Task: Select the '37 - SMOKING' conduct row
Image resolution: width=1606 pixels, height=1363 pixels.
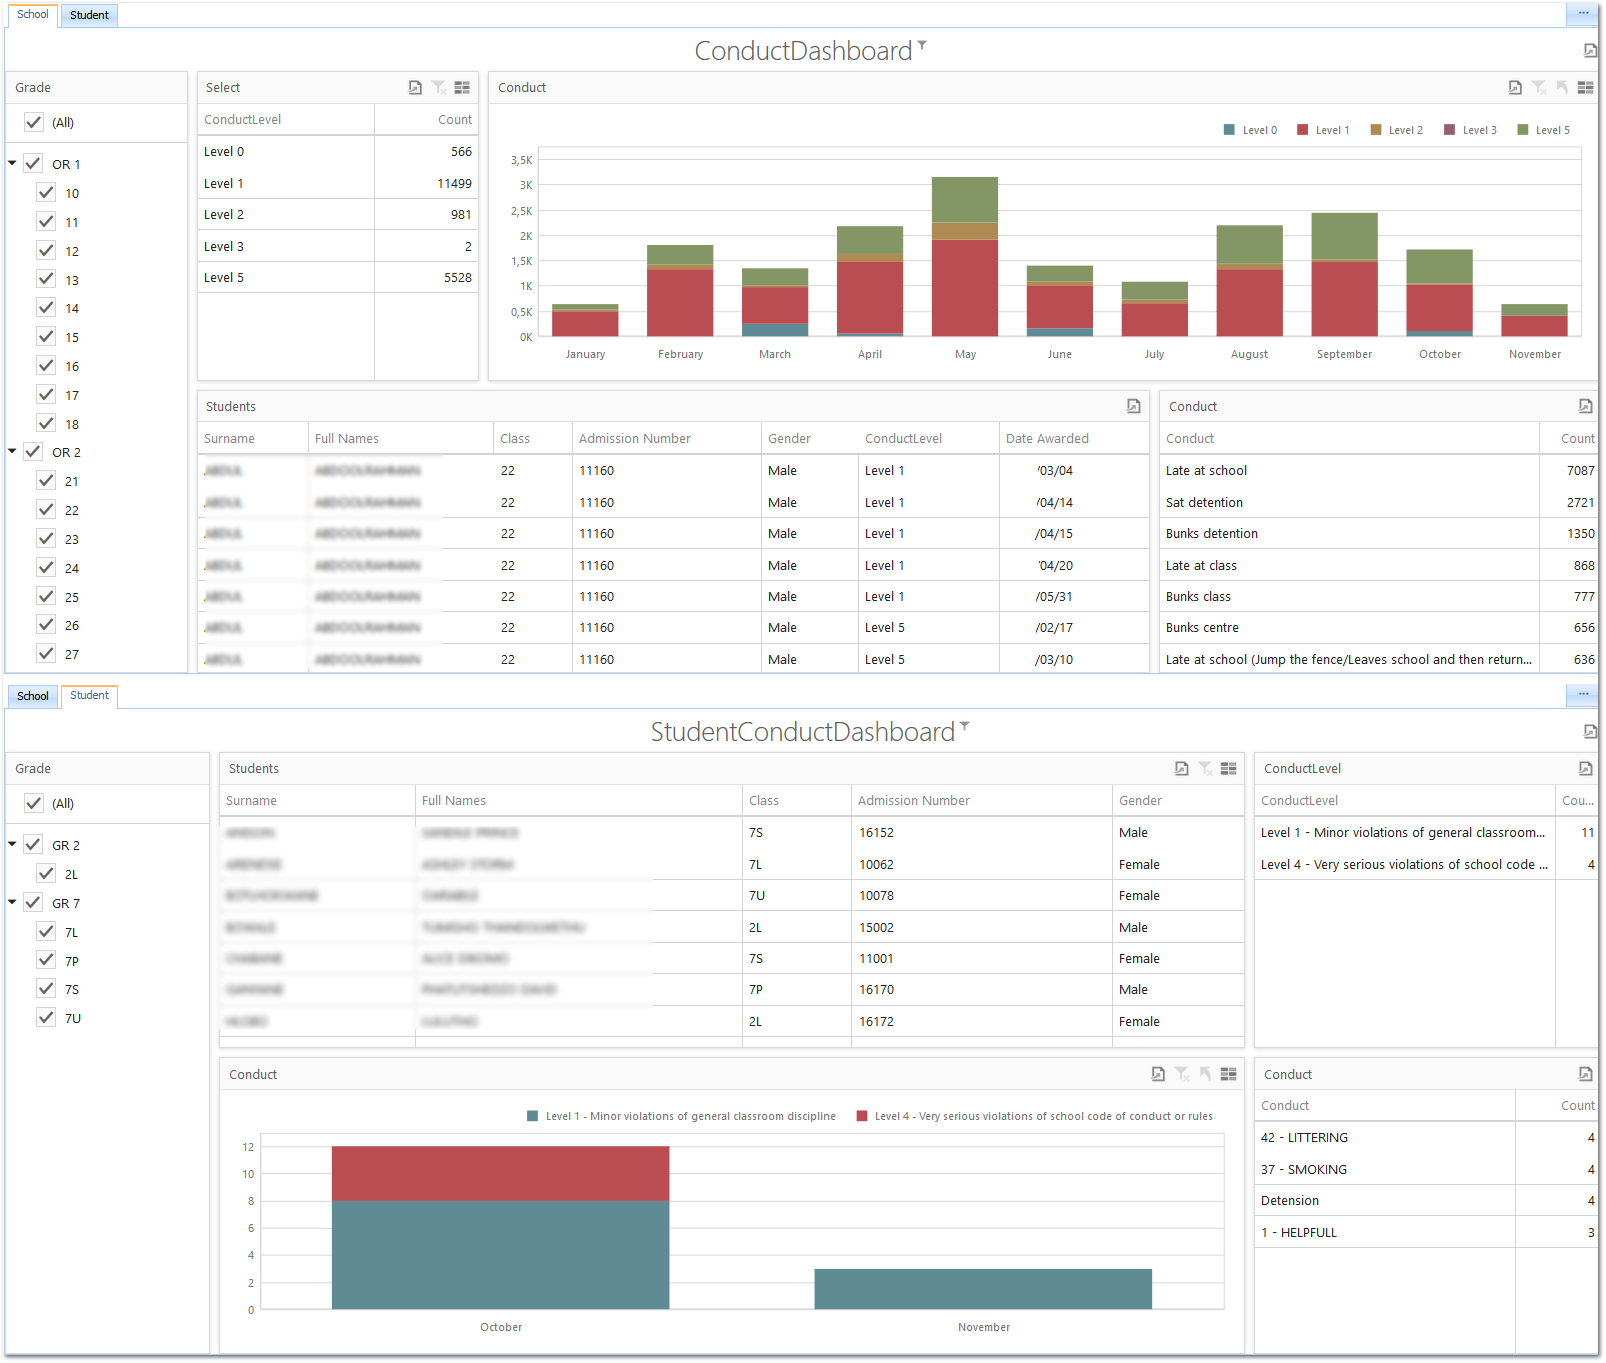Action: tap(1426, 1169)
